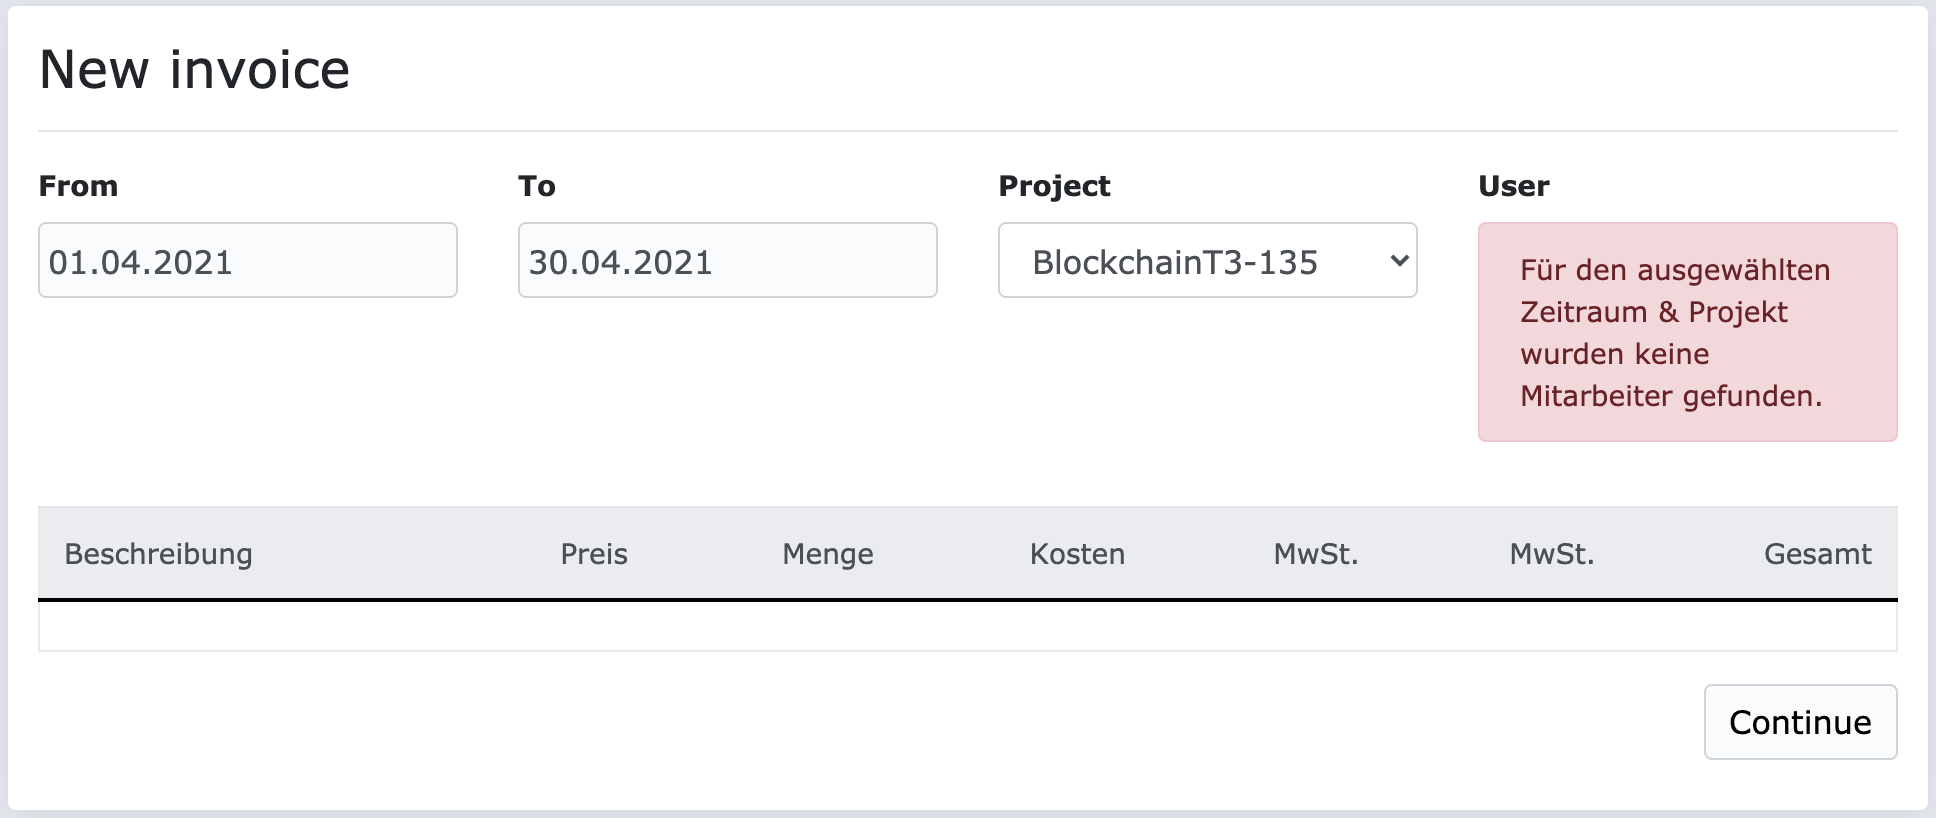Screen dimensions: 1936x818
Task: Click the Kosten column header
Action: pyautogui.click(x=1076, y=554)
